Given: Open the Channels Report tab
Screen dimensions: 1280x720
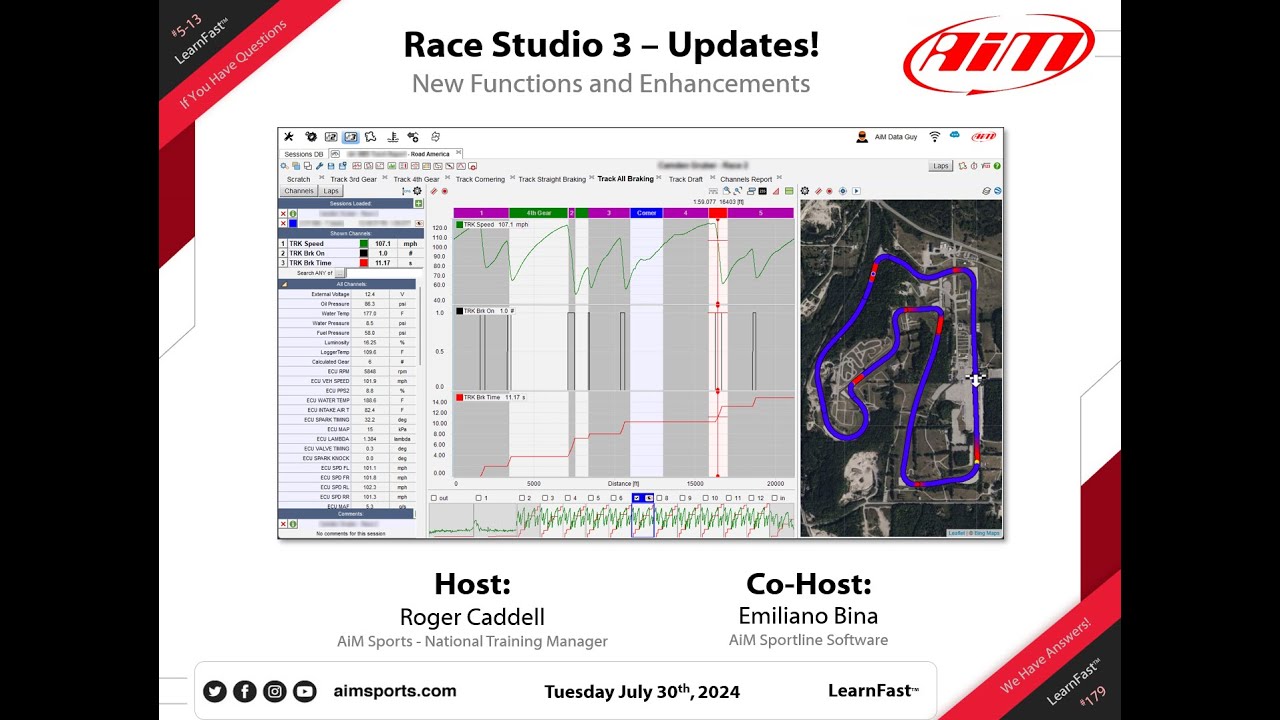Looking at the screenshot, I should (x=746, y=180).
